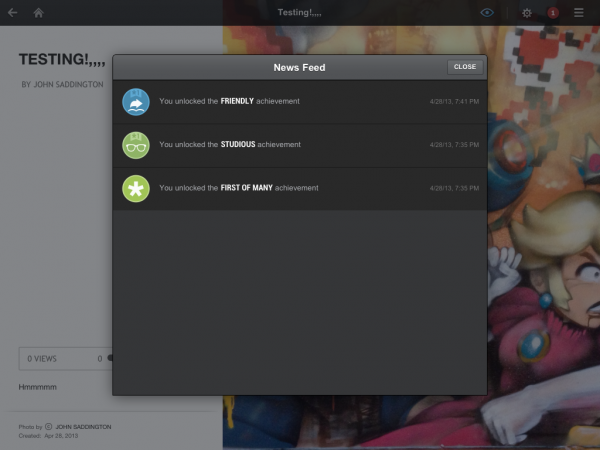Click the Studious row 7:35 PM timestamp
Screen dimensions: 600x450
point(454,145)
